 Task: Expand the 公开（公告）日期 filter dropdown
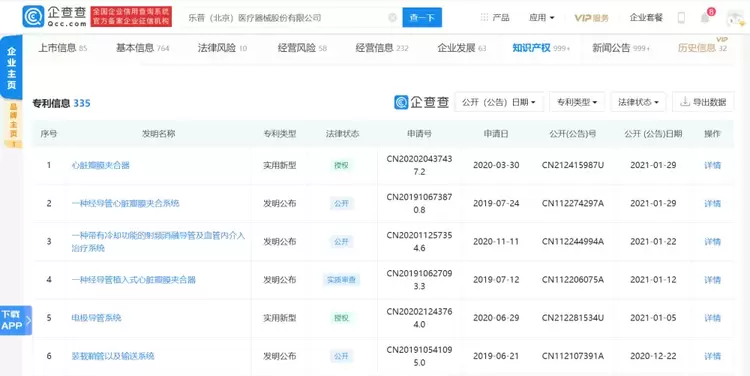(498, 102)
